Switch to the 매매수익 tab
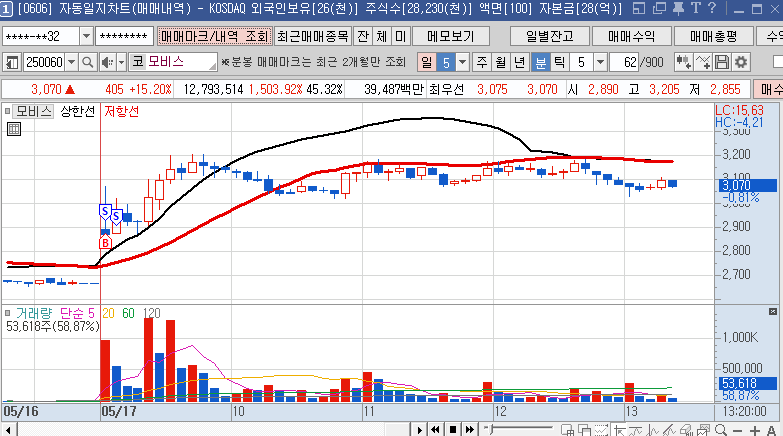 [630, 36]
